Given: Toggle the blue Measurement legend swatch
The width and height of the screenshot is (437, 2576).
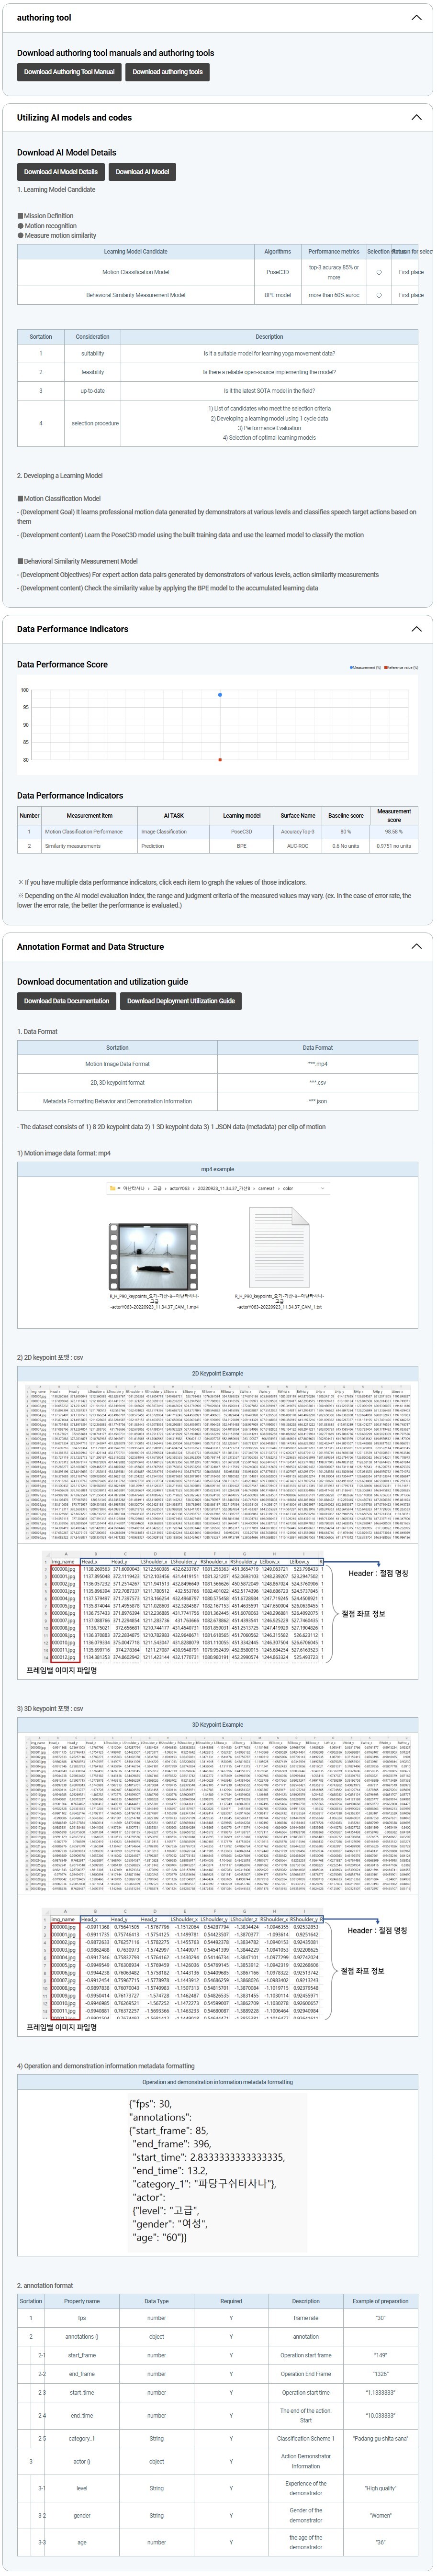Looking at the screenshot, I should 351,667.
